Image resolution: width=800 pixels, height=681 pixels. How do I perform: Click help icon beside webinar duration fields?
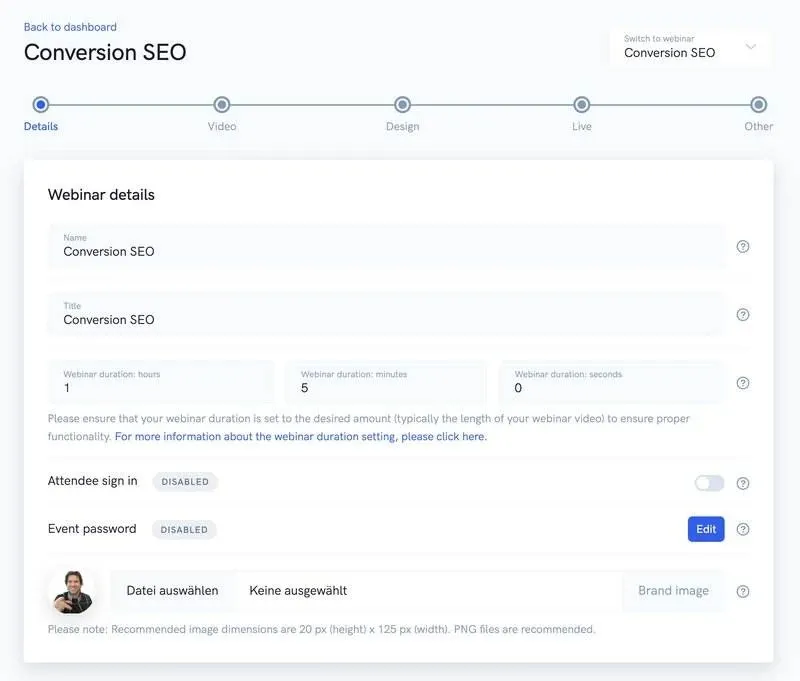coord(743,383)
